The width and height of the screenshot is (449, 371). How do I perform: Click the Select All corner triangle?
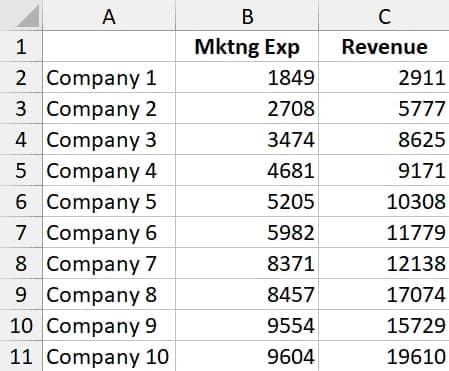(x=28, y=16)
